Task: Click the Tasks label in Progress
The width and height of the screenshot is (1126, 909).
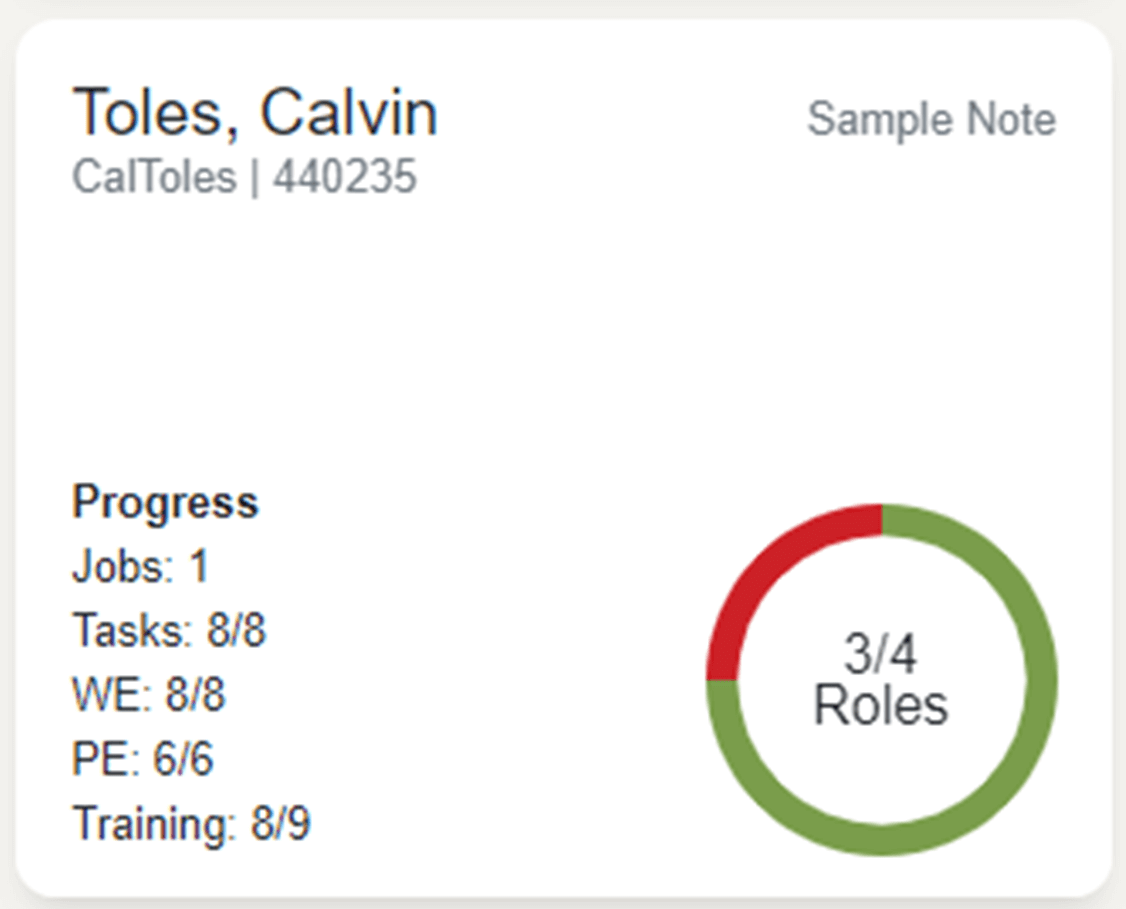Action: pyautogui.click(x=130, y=632)
